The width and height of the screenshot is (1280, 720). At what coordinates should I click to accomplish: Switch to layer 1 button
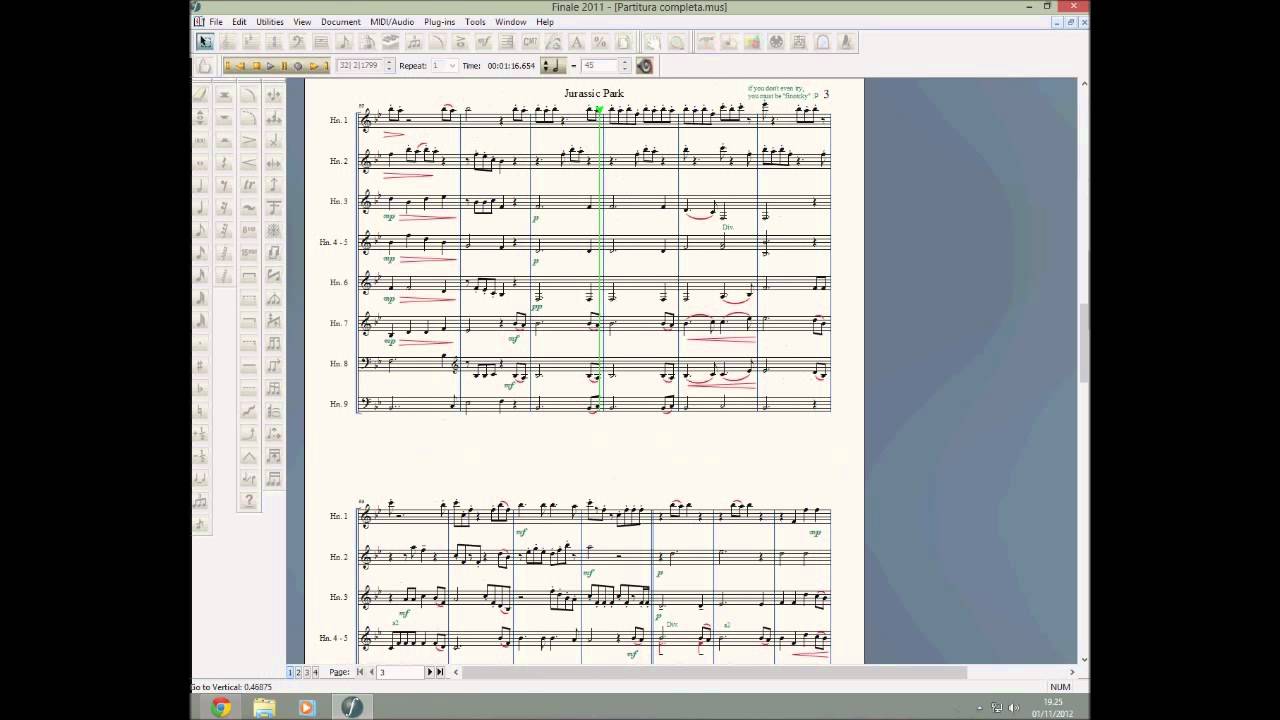(x=291, y=672)
